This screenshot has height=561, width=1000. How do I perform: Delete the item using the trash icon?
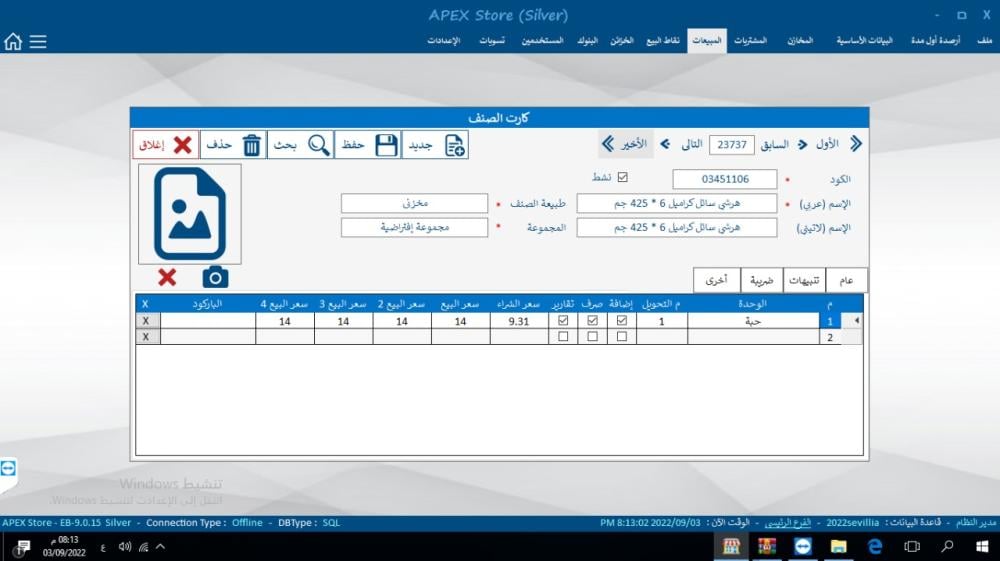[x=252, y=145]
